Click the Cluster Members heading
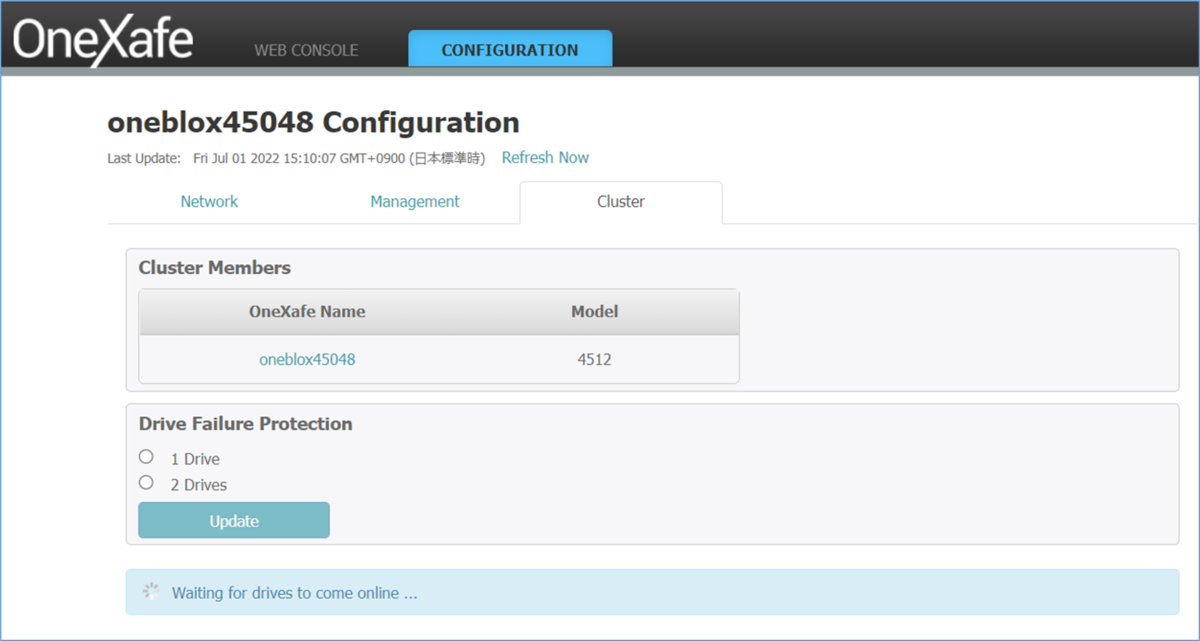Screen dimensions: 1200x641 pyautogui.click(x=215, y=268)
